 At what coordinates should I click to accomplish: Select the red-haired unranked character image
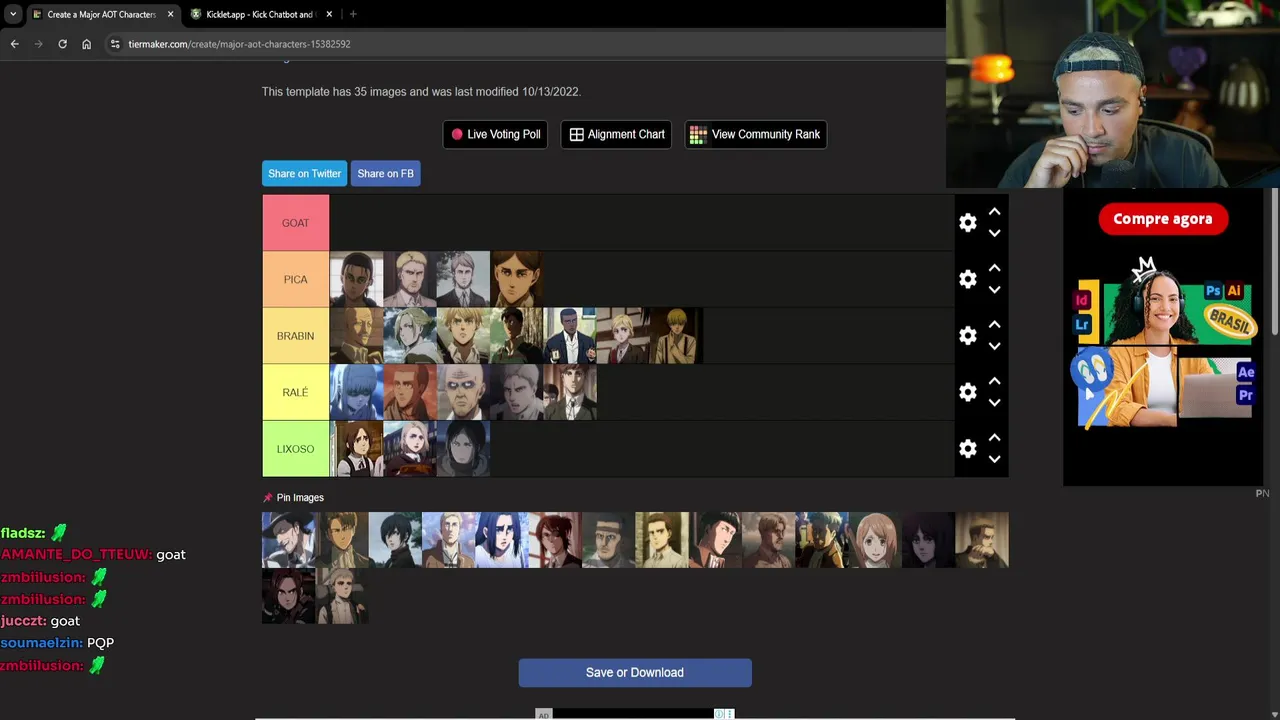click(x=555, y=540)
